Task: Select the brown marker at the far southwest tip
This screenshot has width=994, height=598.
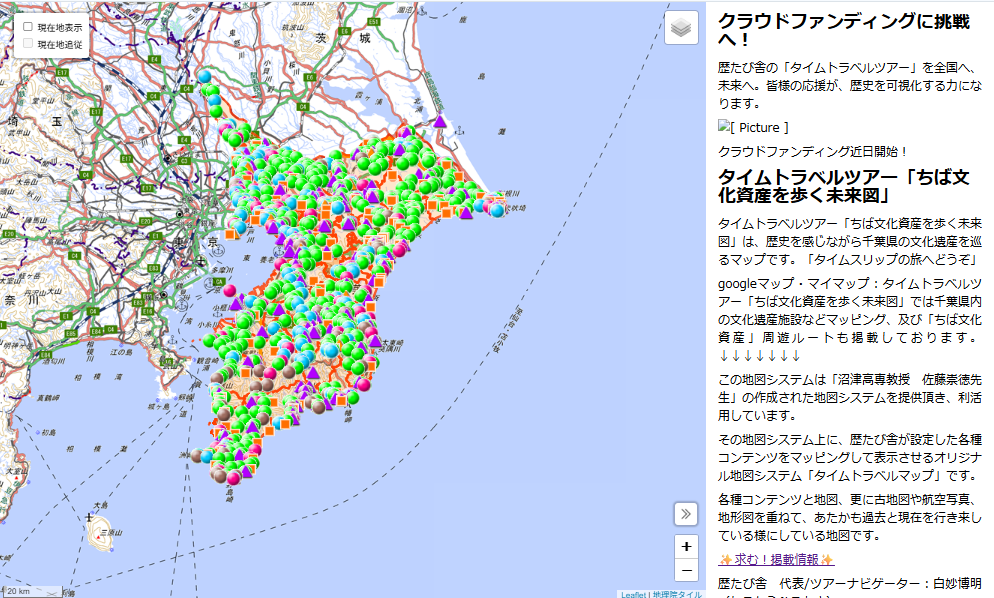Action: pyautogui.click(x=197, y=456)
